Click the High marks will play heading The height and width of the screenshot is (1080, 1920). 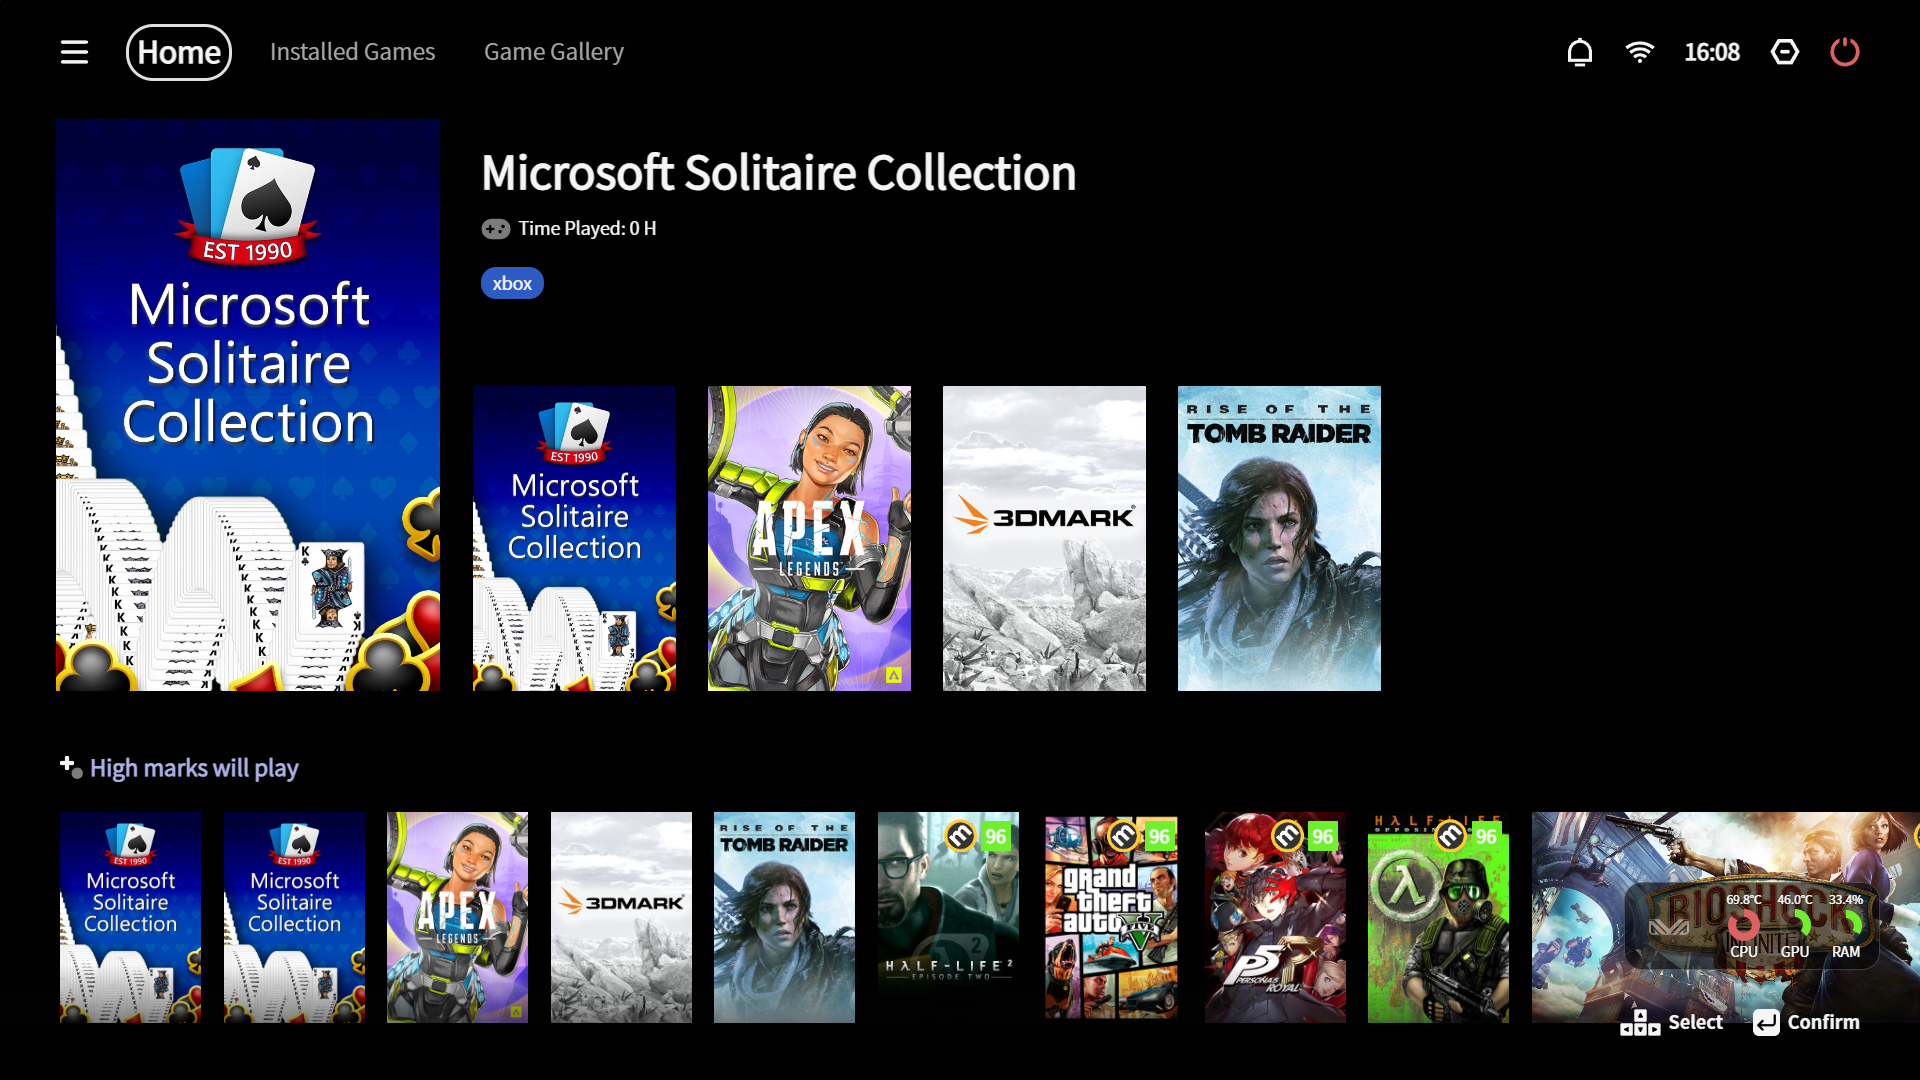coord(194,768)
